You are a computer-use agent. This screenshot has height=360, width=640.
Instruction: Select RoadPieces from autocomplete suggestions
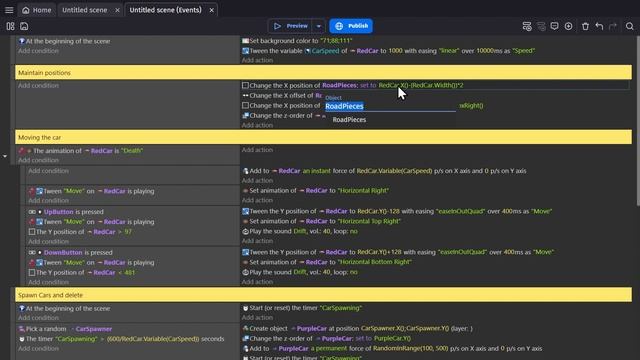pos(349,120)
